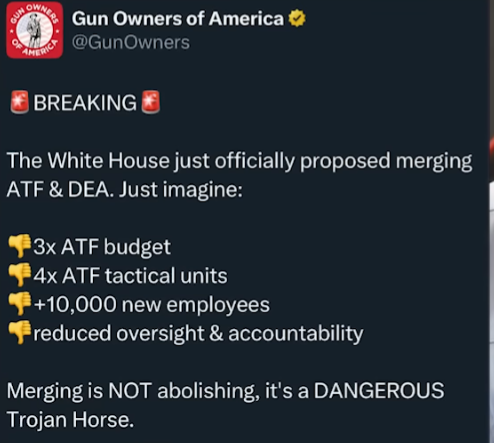Open the @GunOwners handle link

tap(131, 42)
